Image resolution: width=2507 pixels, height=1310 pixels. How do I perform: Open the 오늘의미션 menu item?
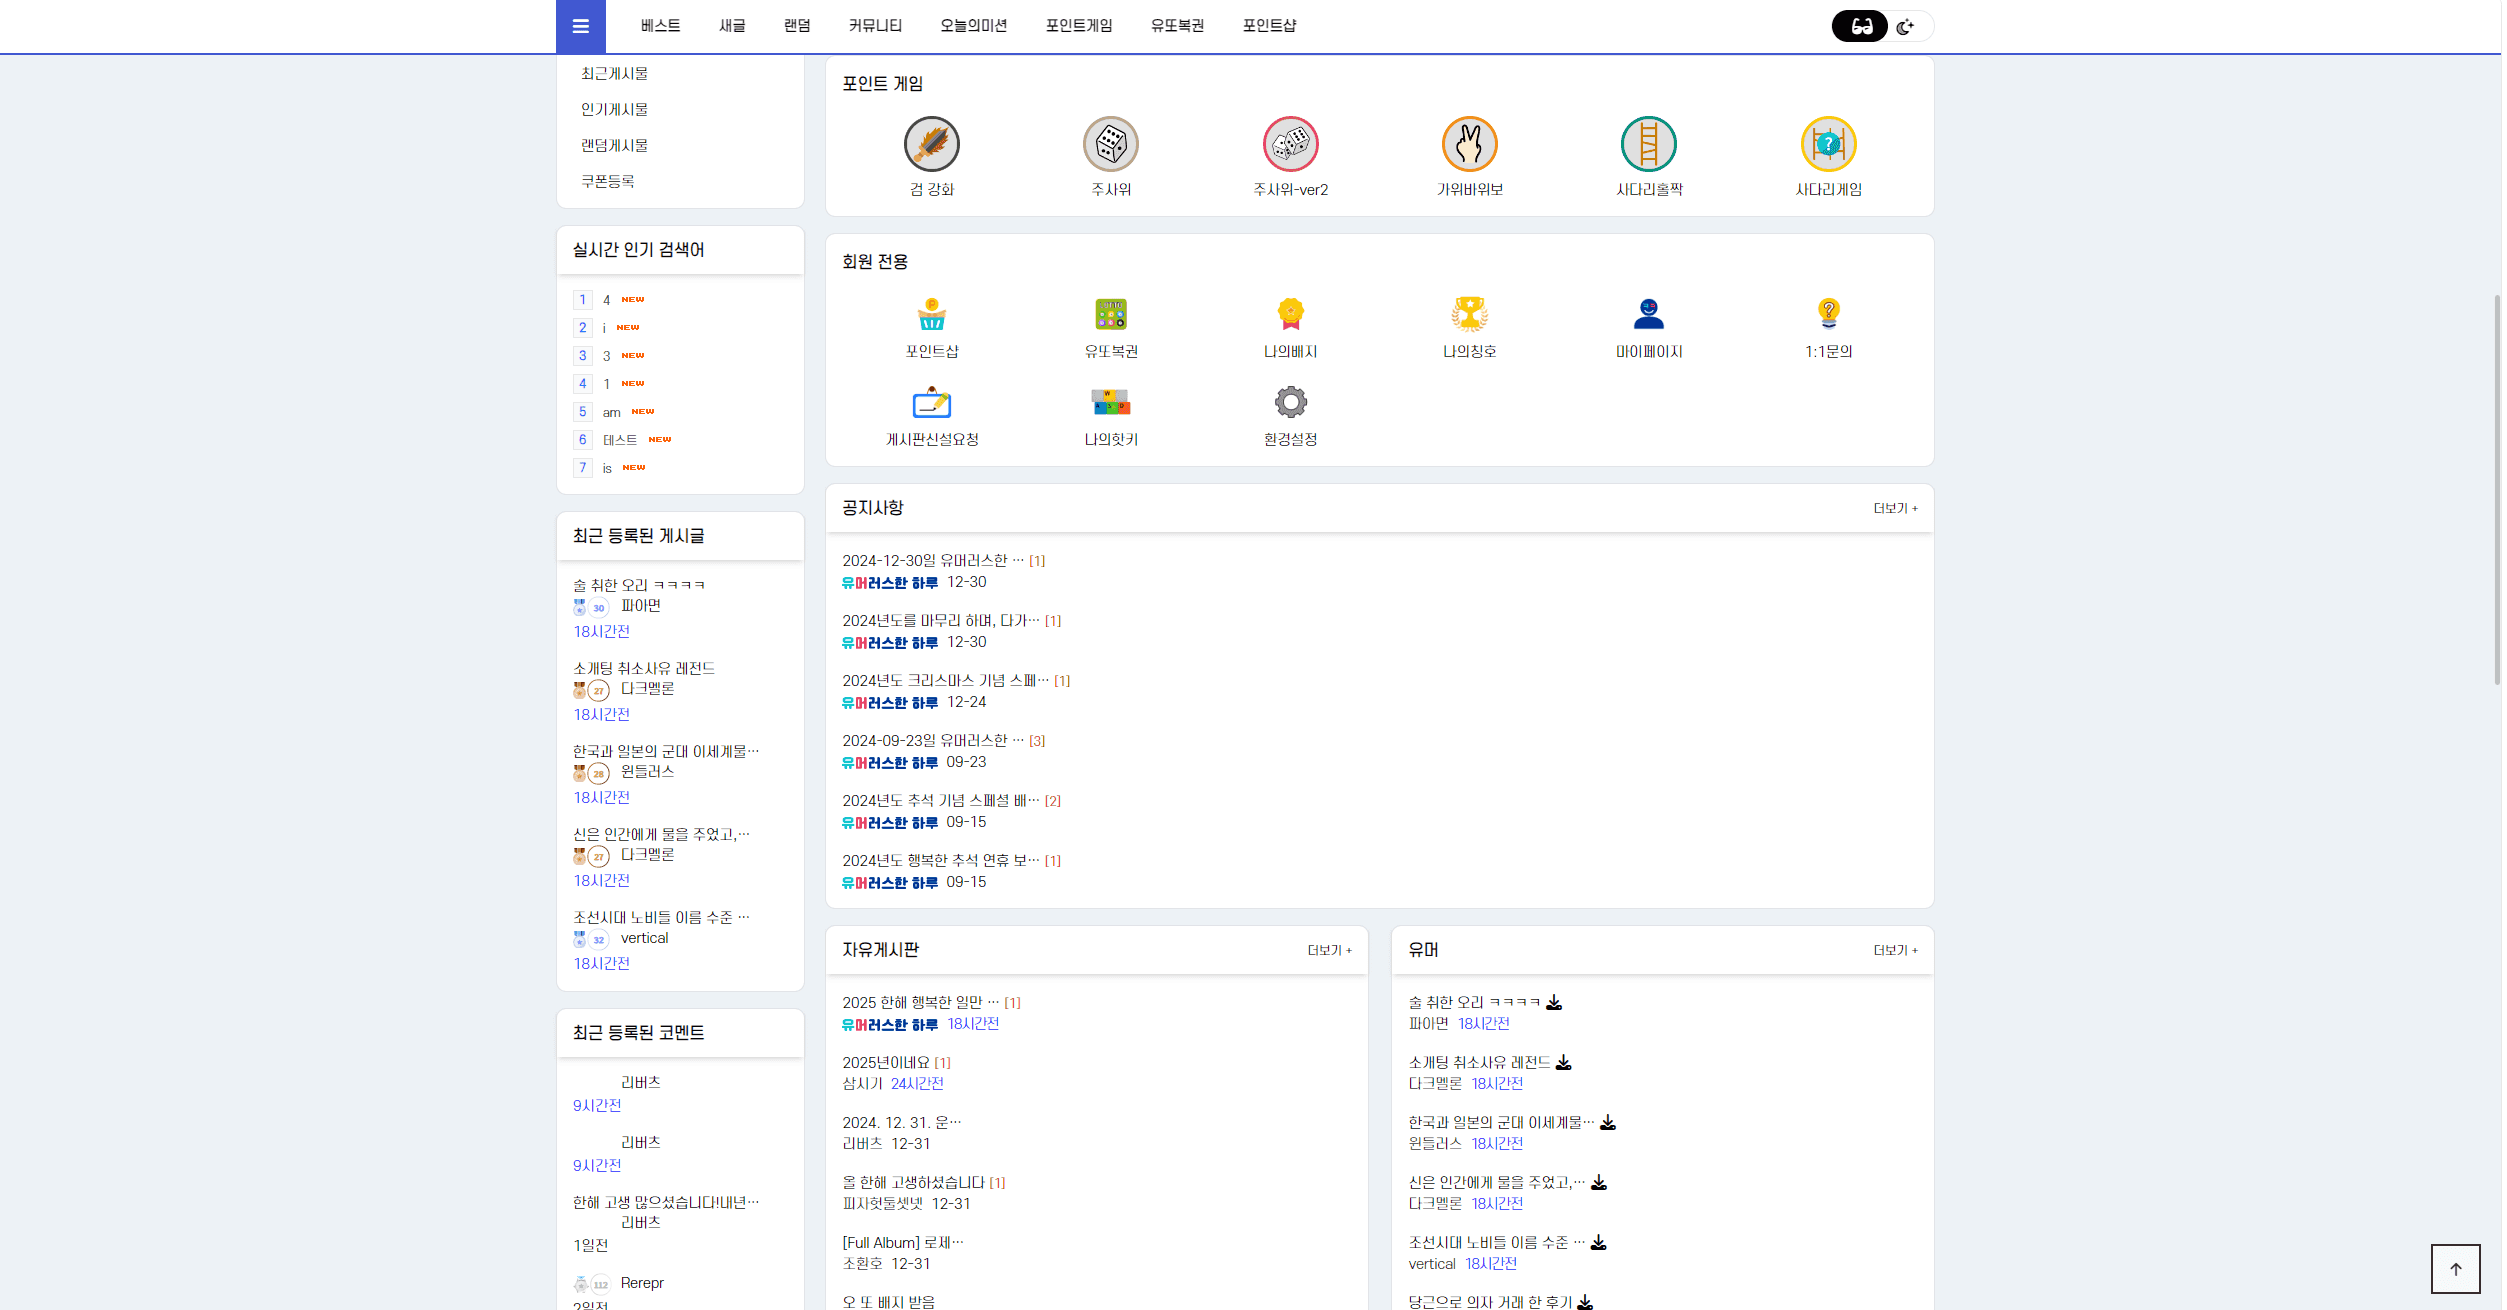(x=973, y=26)
